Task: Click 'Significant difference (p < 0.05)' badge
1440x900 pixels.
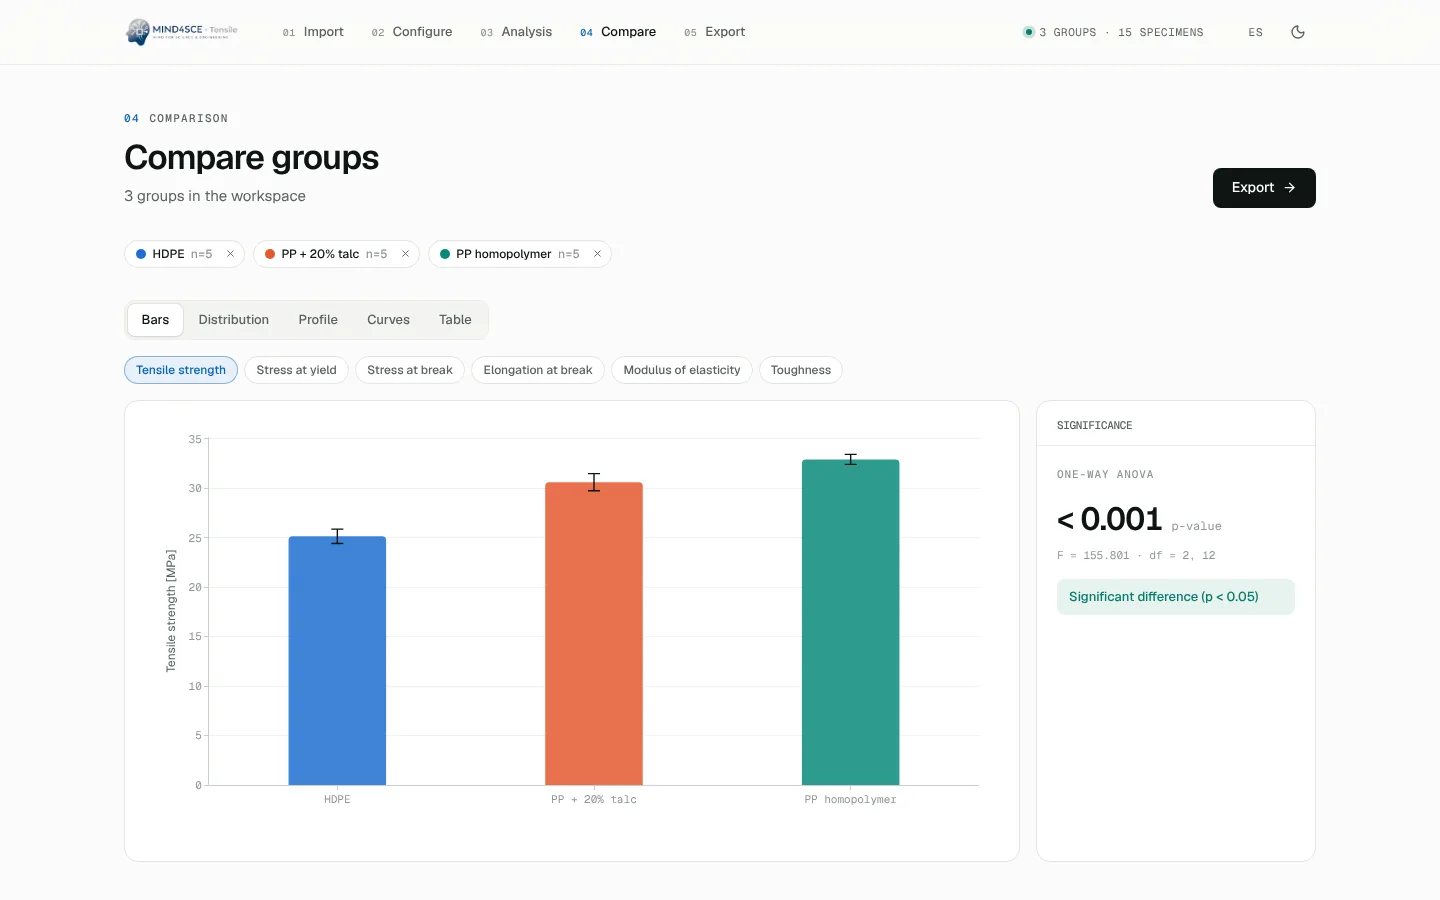Action: 1176,597
